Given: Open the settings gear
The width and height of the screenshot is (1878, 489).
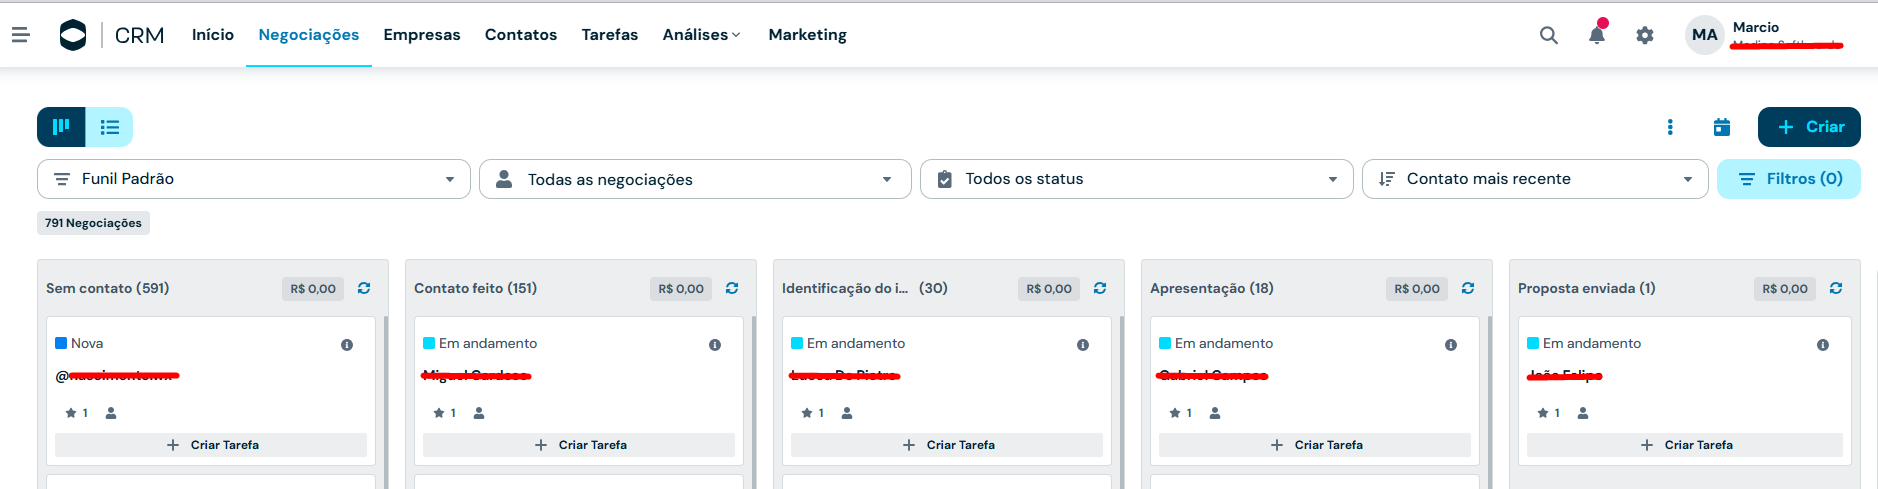Looking at the screenshot, I should 1645,35.
